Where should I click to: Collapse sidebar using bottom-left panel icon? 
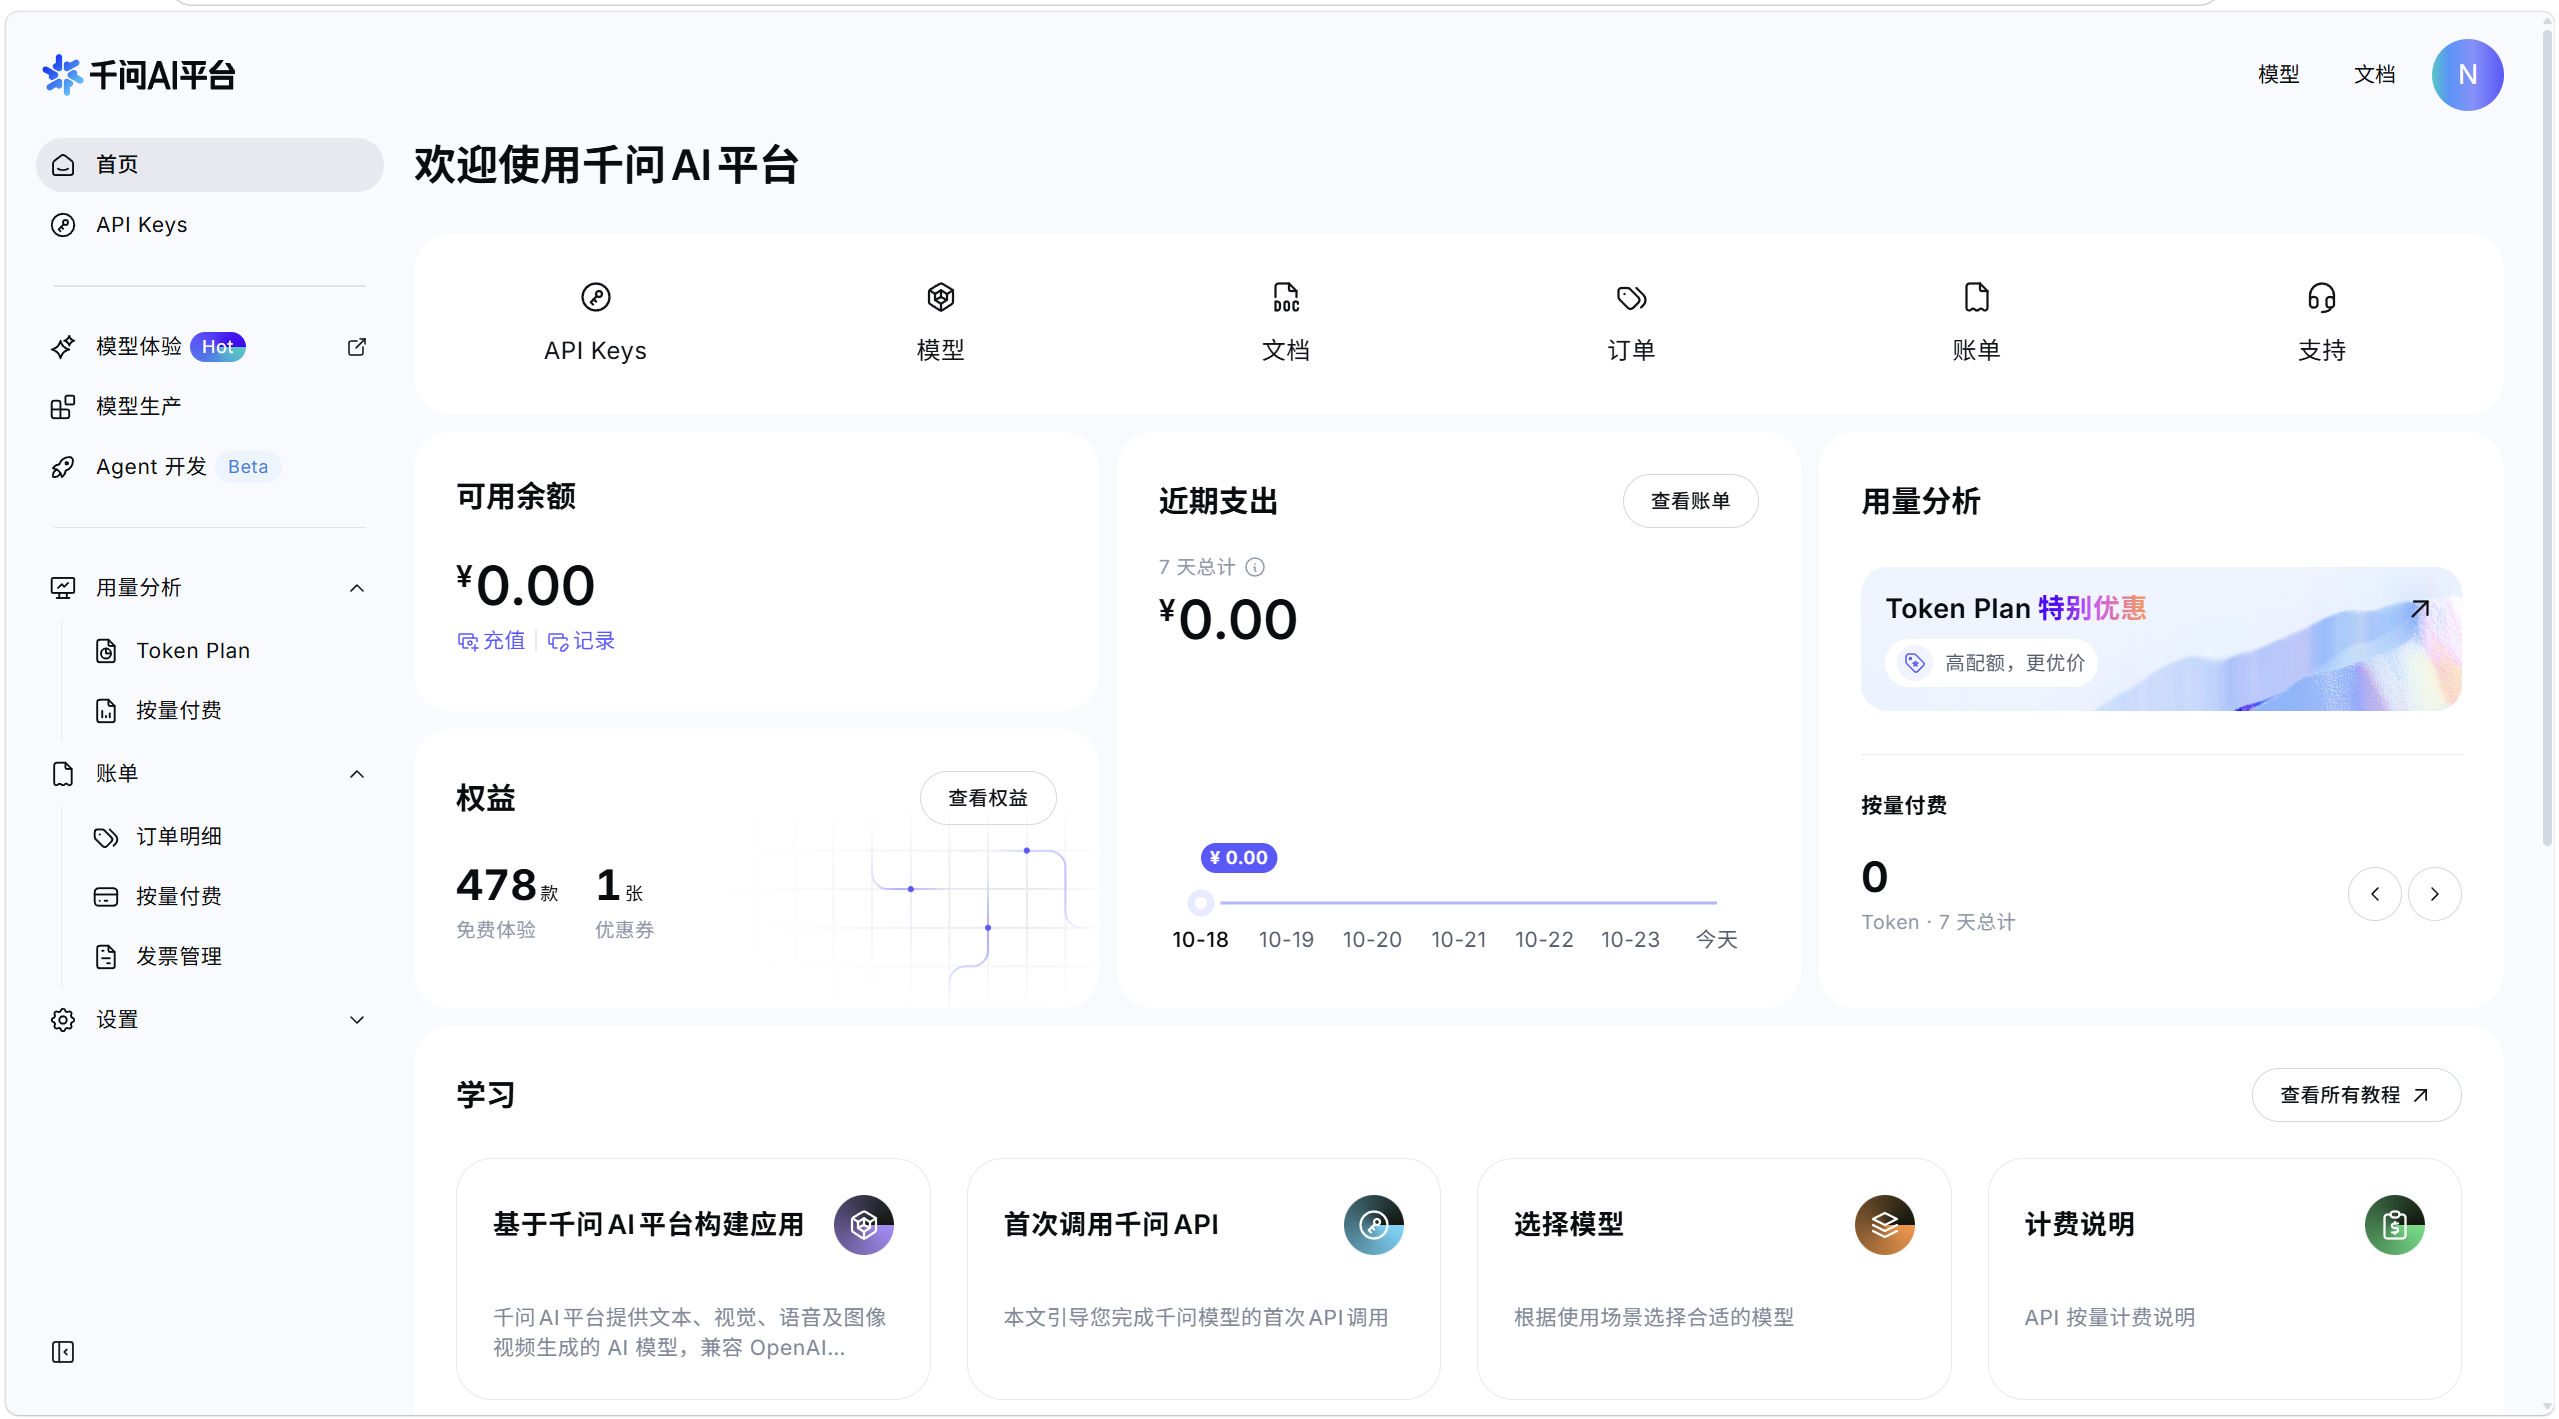tap(63, 1352)
